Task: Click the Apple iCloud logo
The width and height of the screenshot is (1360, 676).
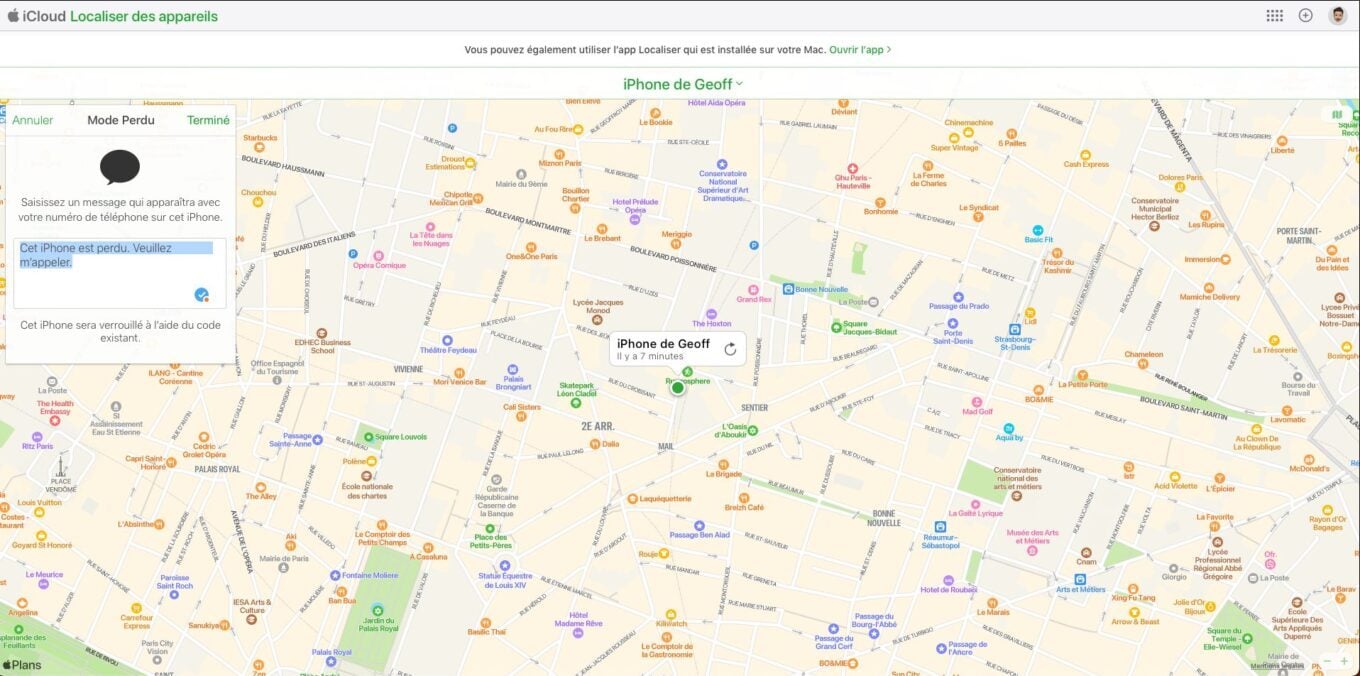Action: click(37, 16)
